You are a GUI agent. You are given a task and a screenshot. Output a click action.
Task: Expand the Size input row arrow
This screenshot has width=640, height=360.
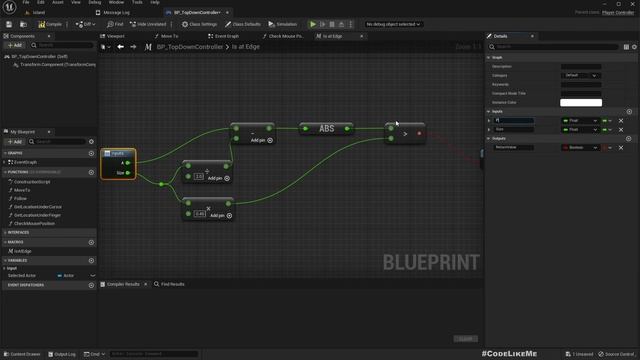click(x=489, y=130)
